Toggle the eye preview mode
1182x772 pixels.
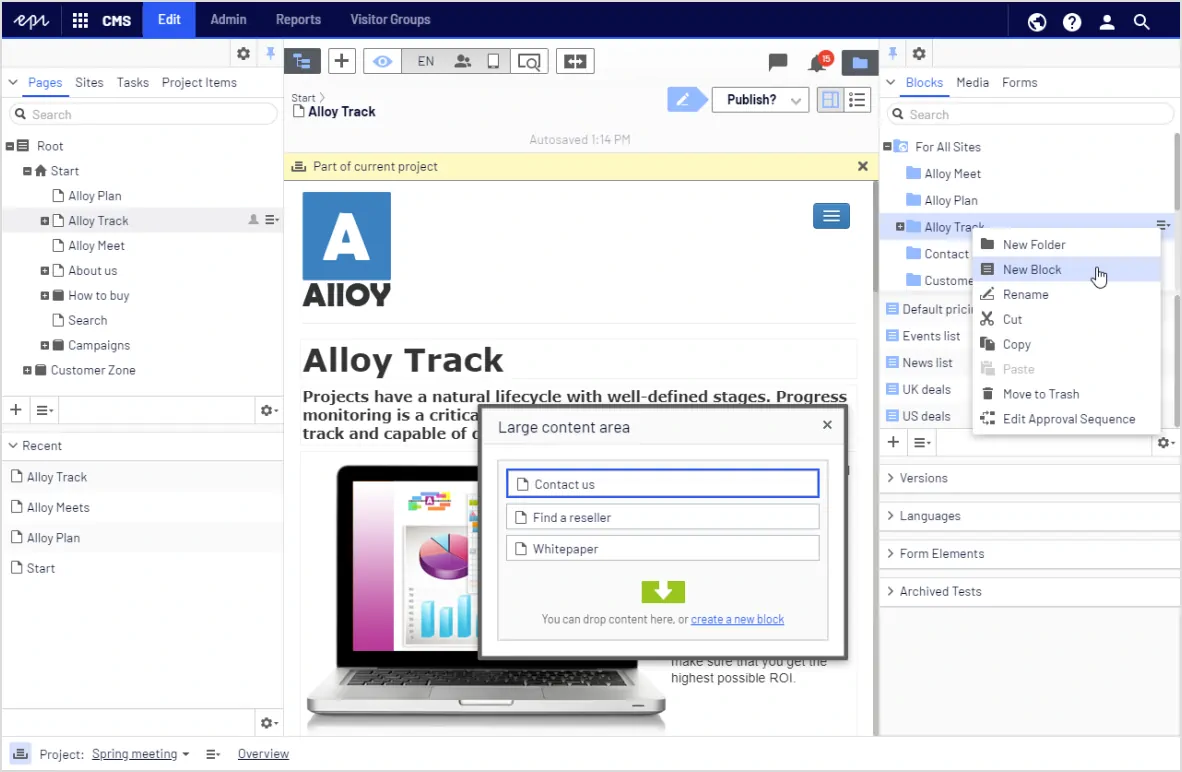click(x=382, y=61)
